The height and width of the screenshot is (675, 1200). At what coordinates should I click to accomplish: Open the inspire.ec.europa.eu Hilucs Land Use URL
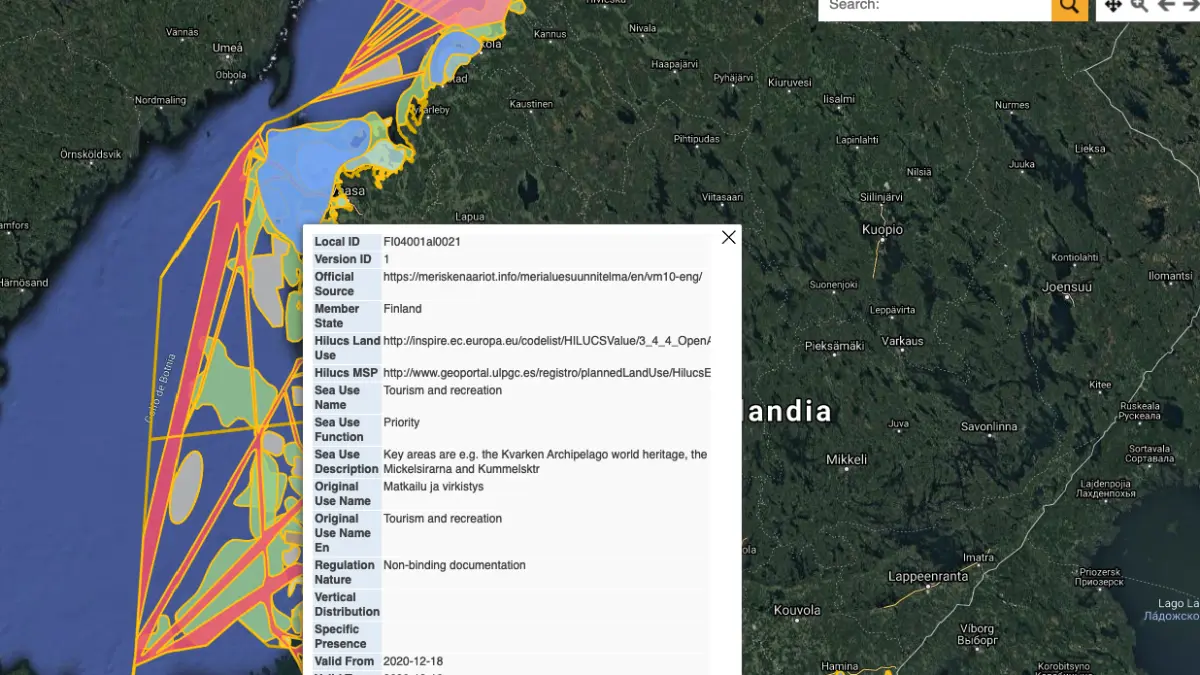click(546, 341)
